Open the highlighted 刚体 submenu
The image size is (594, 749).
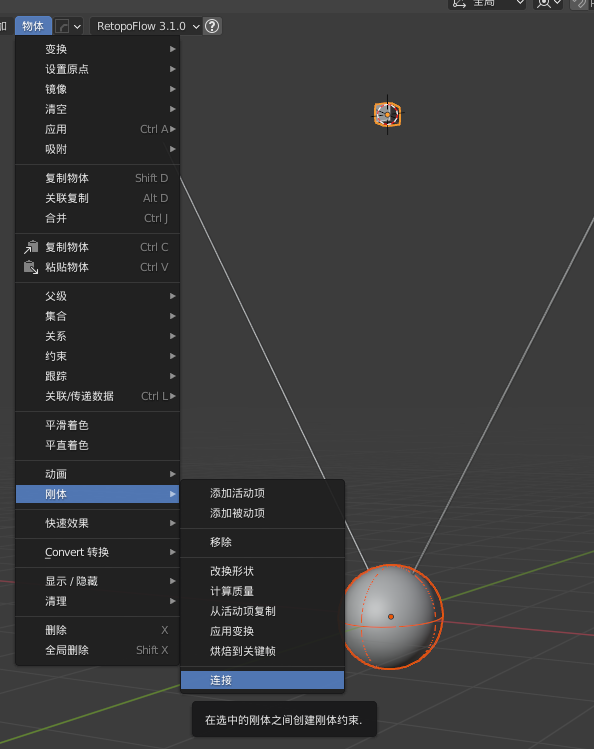(97, 494)
